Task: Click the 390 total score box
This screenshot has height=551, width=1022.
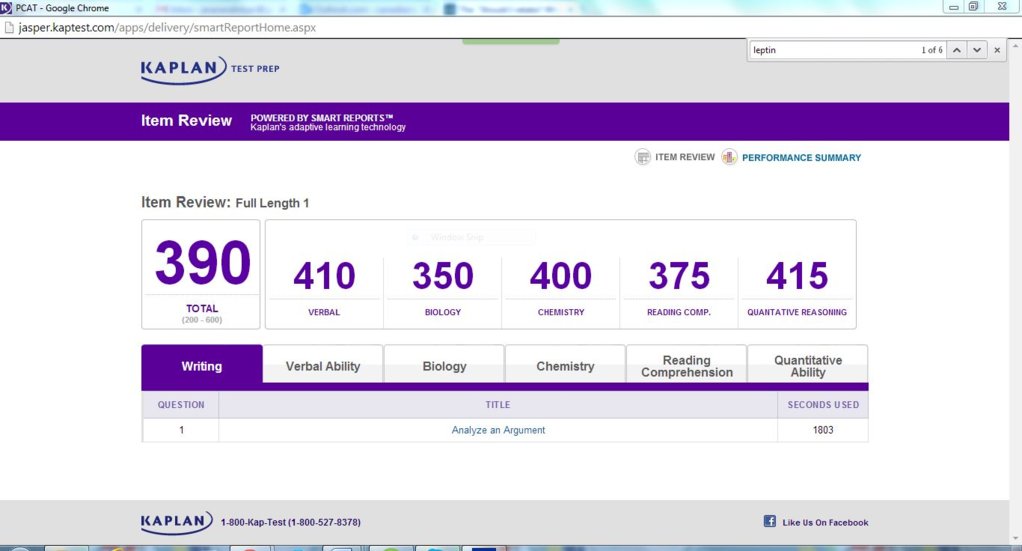Action: pyautogui.click(x=201, y=274)
